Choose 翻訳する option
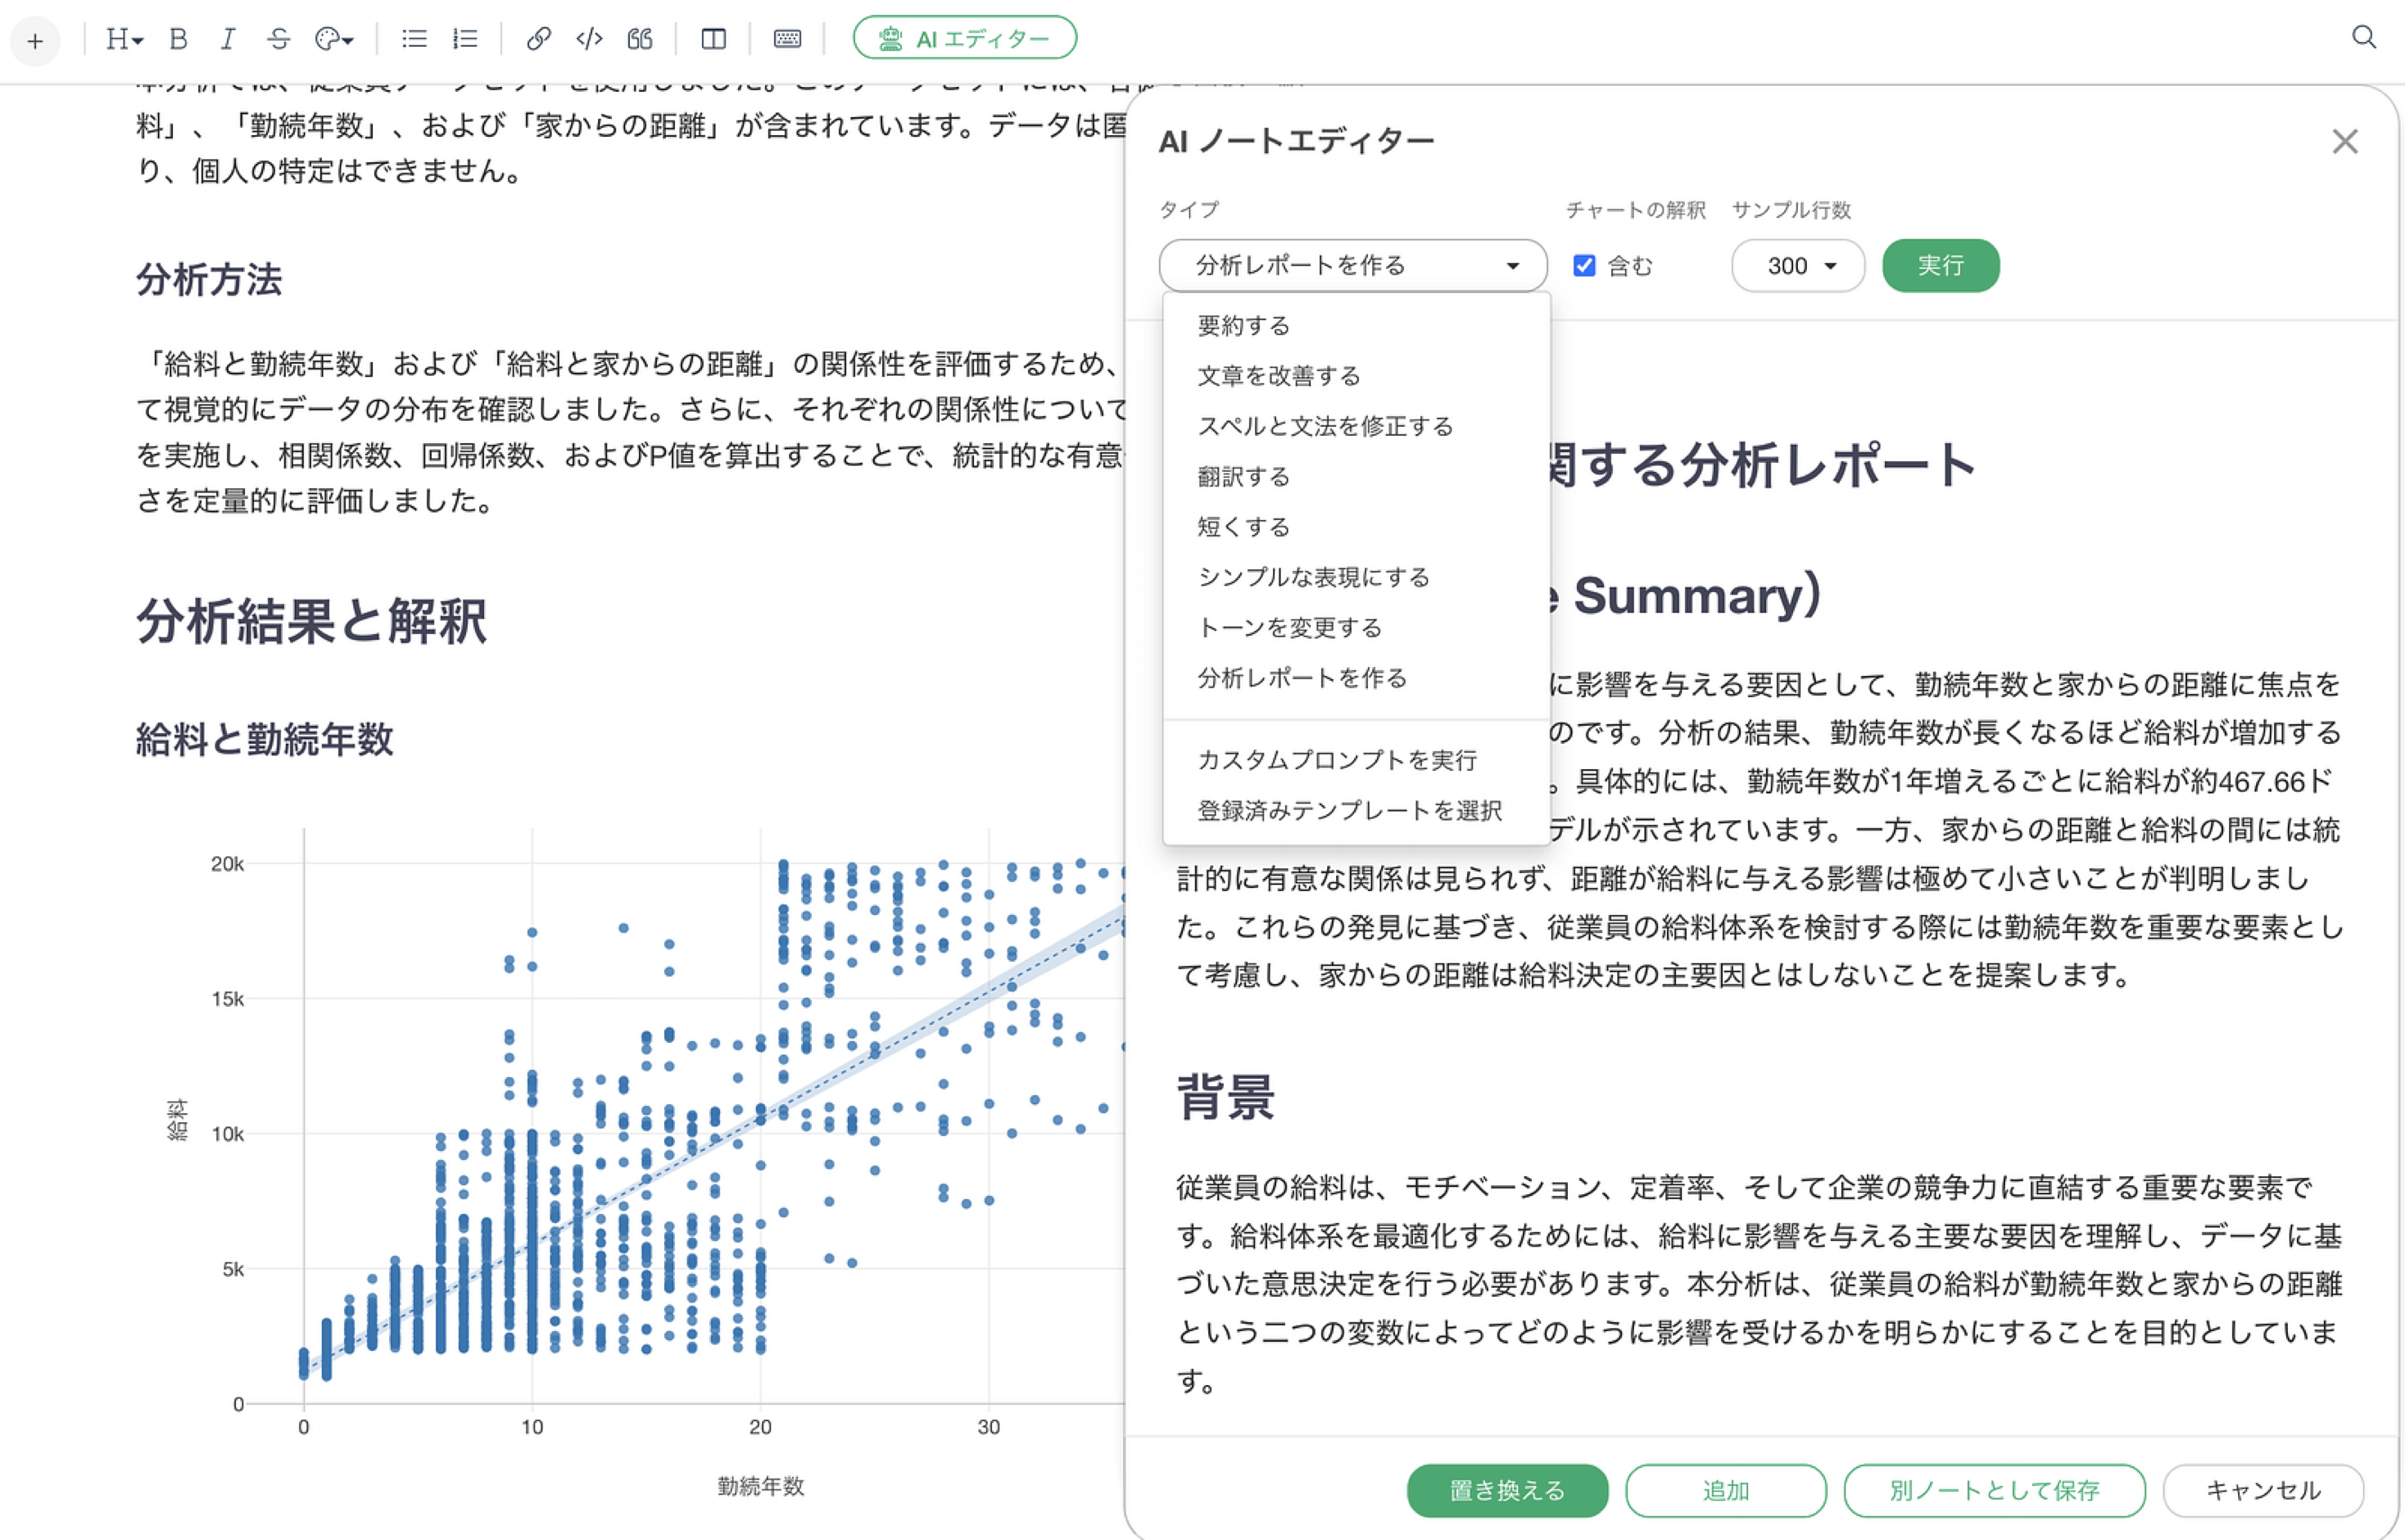 coord(1356,477)
